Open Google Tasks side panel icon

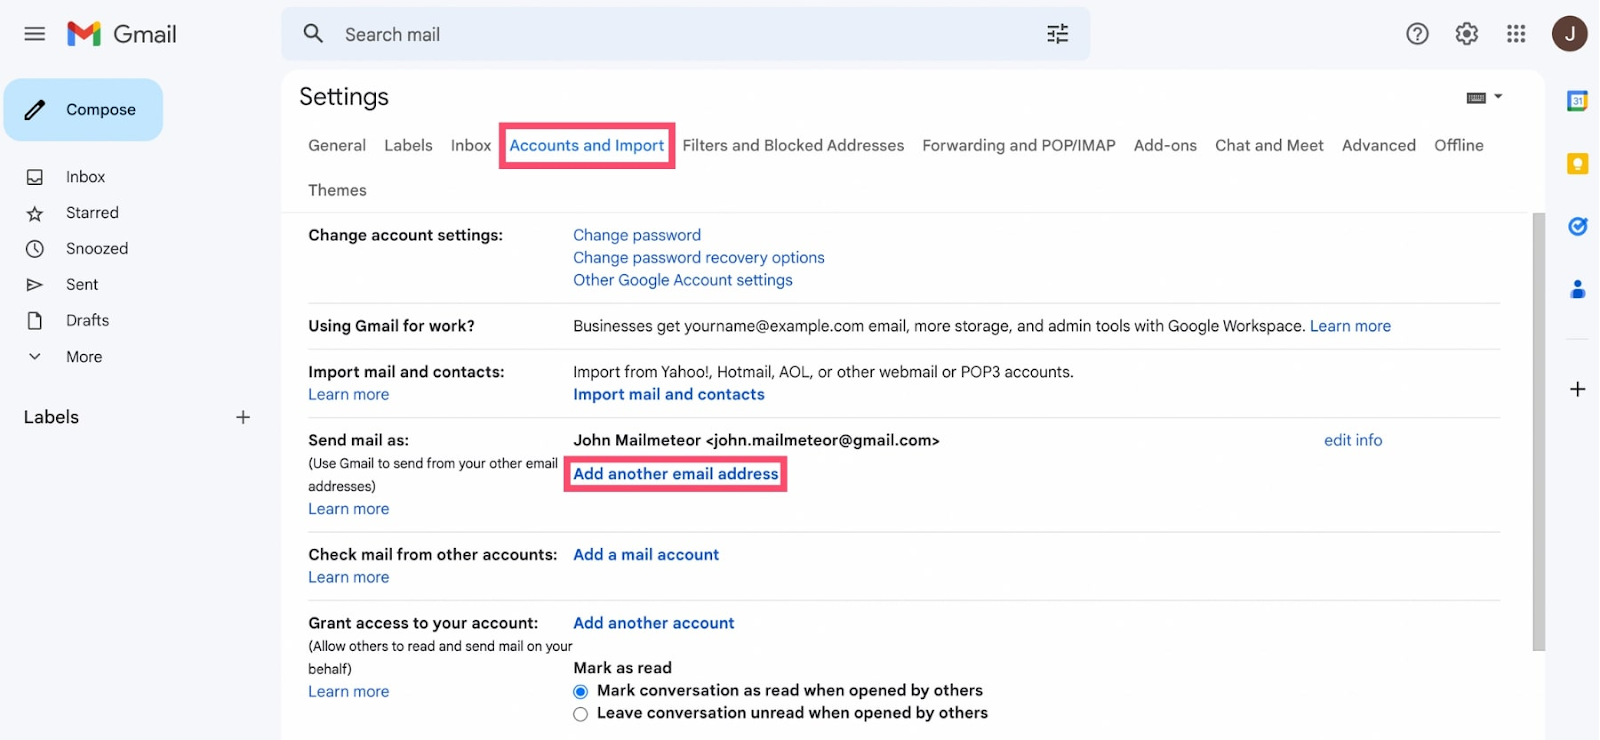pos(1577,226)
